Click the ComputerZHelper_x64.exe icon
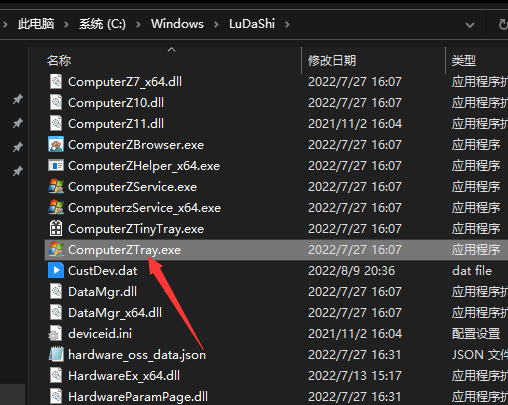The height and width of the screenshot is (405, 508). click(56, 166)
